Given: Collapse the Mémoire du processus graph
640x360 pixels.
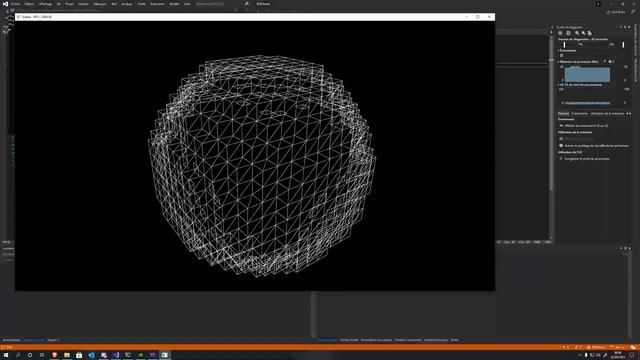Looking at the screenshot, I should (x=559, y=62).
